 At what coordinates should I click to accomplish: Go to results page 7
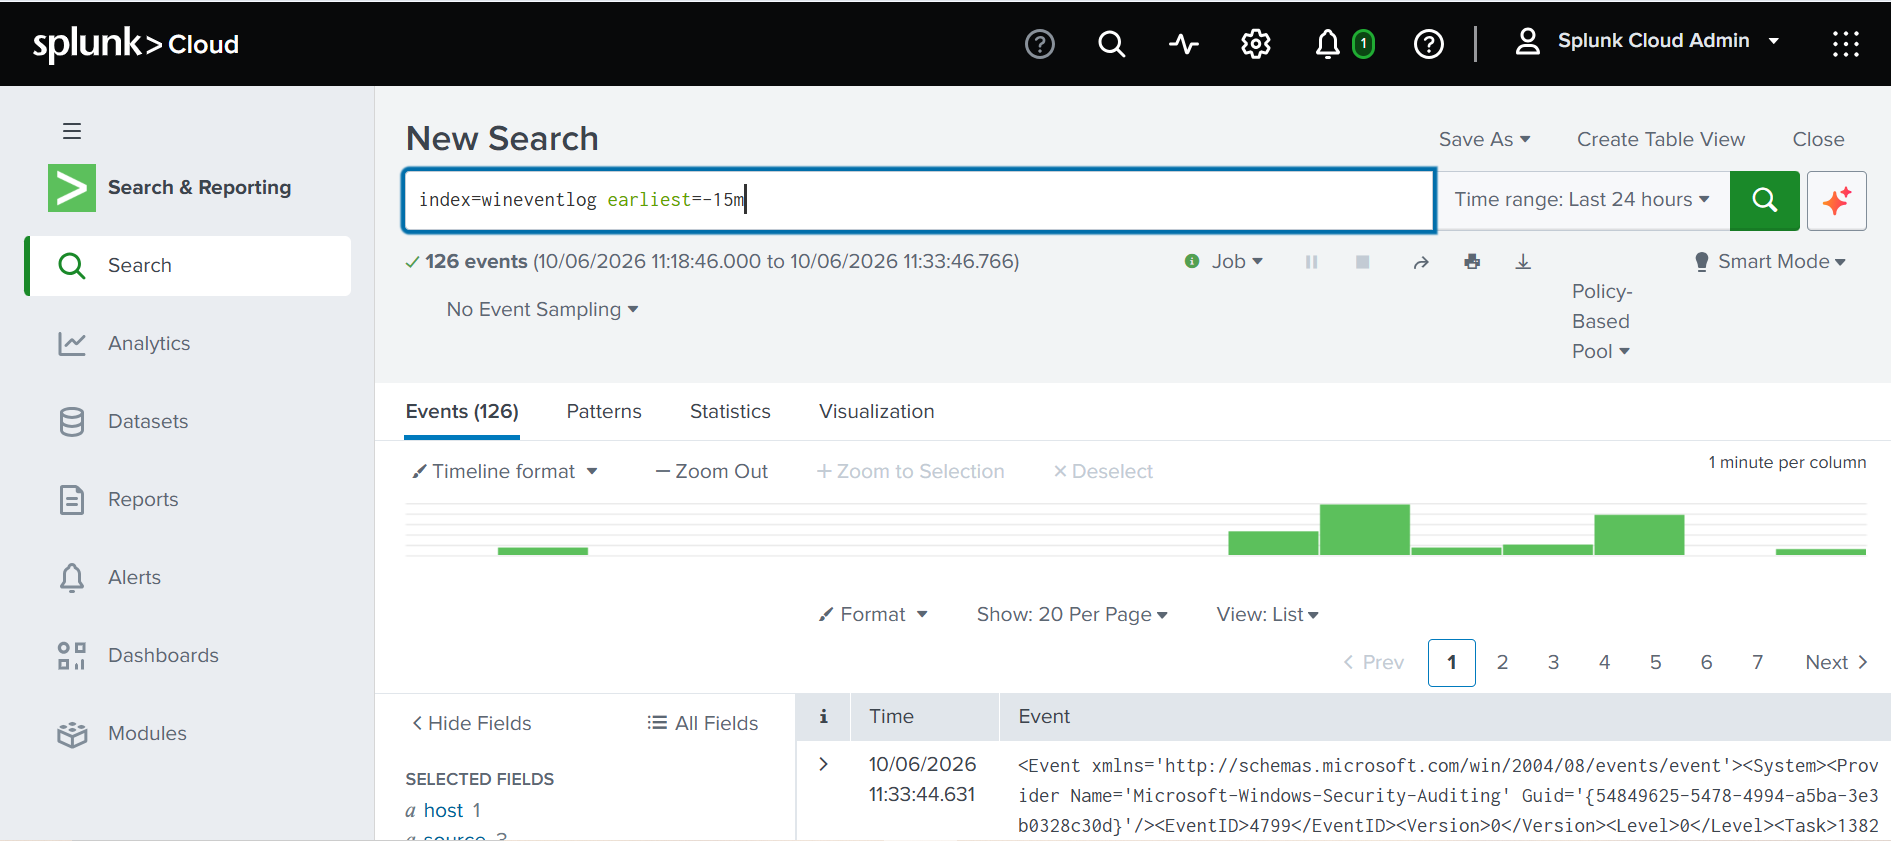tap(1757, 662)
